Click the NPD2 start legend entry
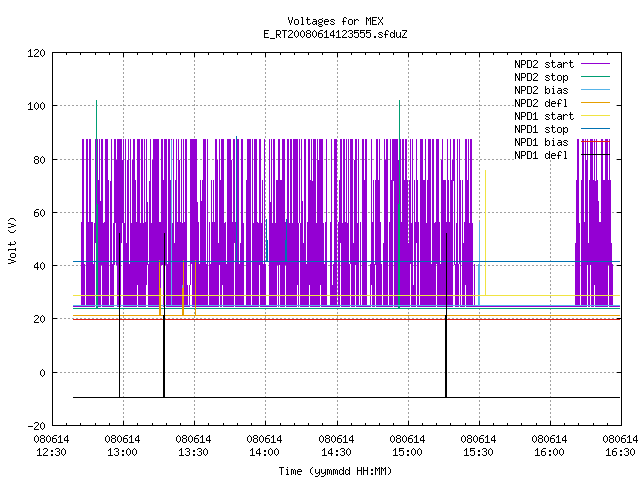Image resolution: width=640 pixels, height=480 pixels. tap(544, 64)
